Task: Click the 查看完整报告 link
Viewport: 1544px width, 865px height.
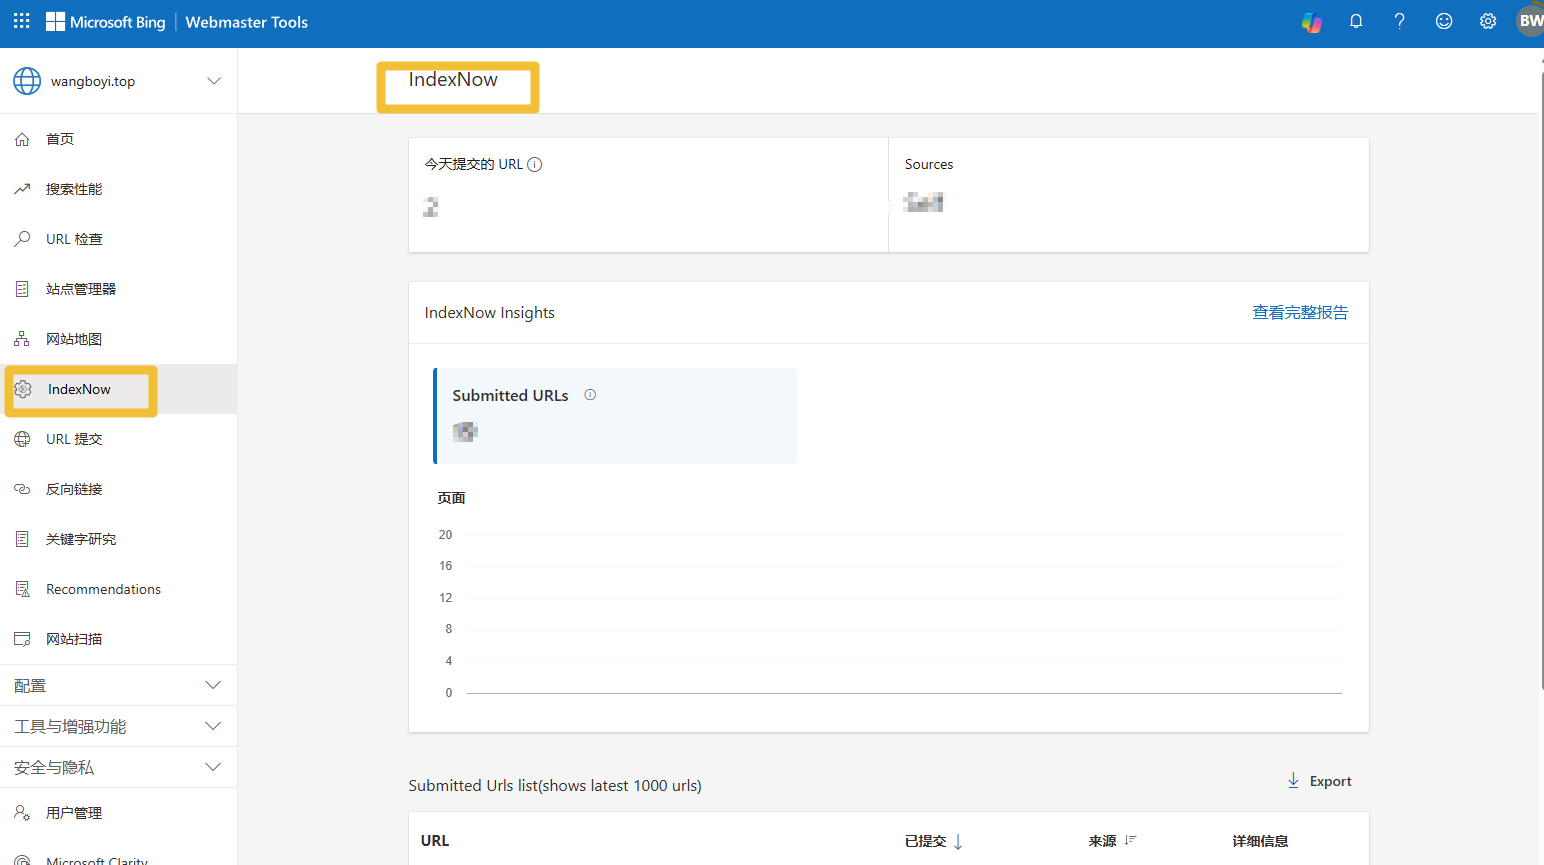Action: [1299, 313]
